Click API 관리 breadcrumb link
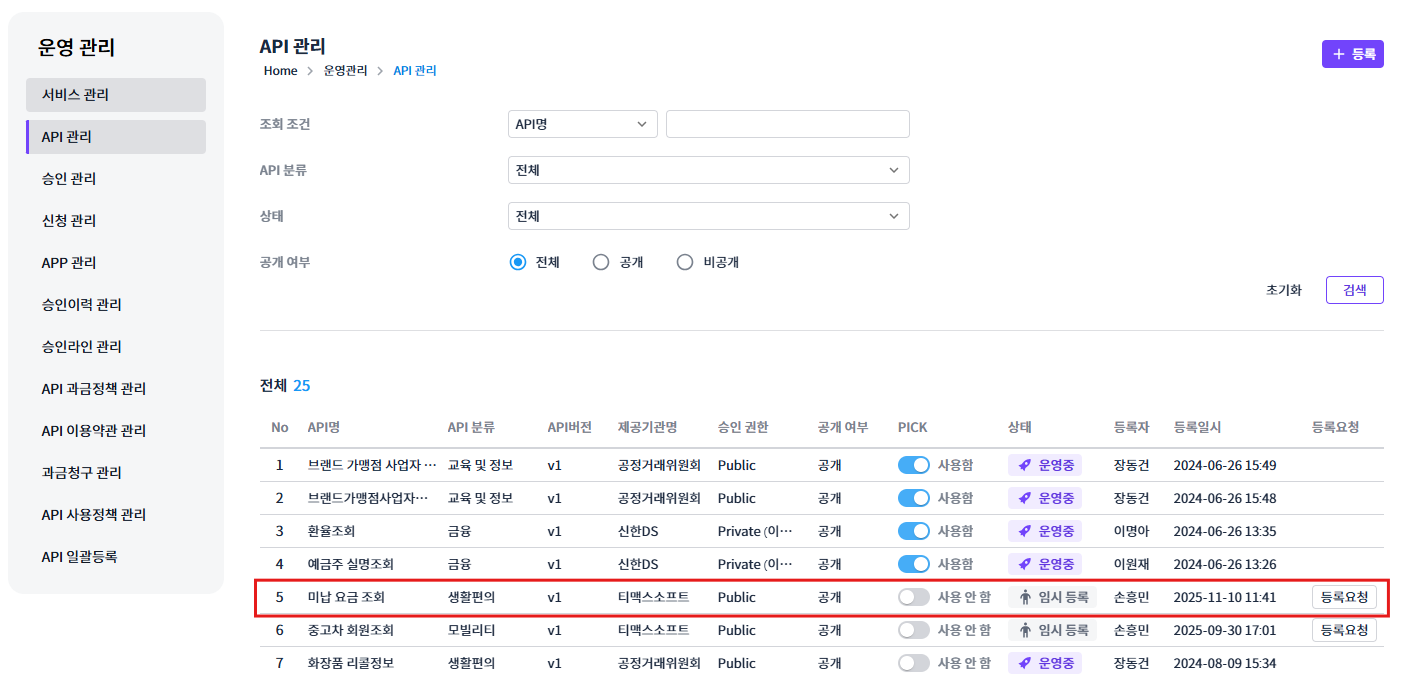 (415, 71)
